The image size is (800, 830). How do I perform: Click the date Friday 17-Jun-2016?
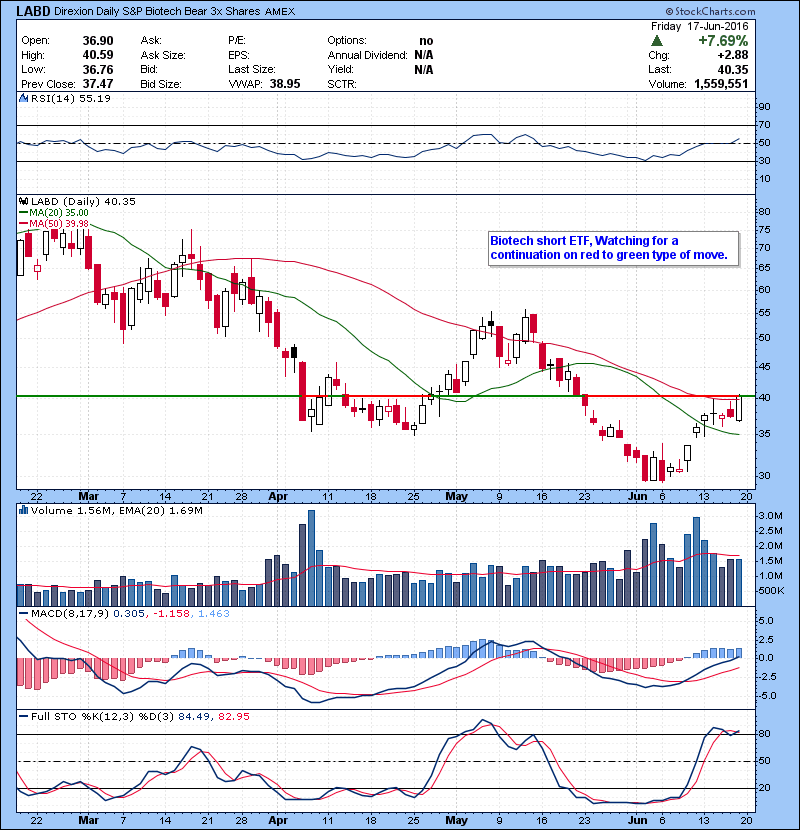click(x=699, y=26)
